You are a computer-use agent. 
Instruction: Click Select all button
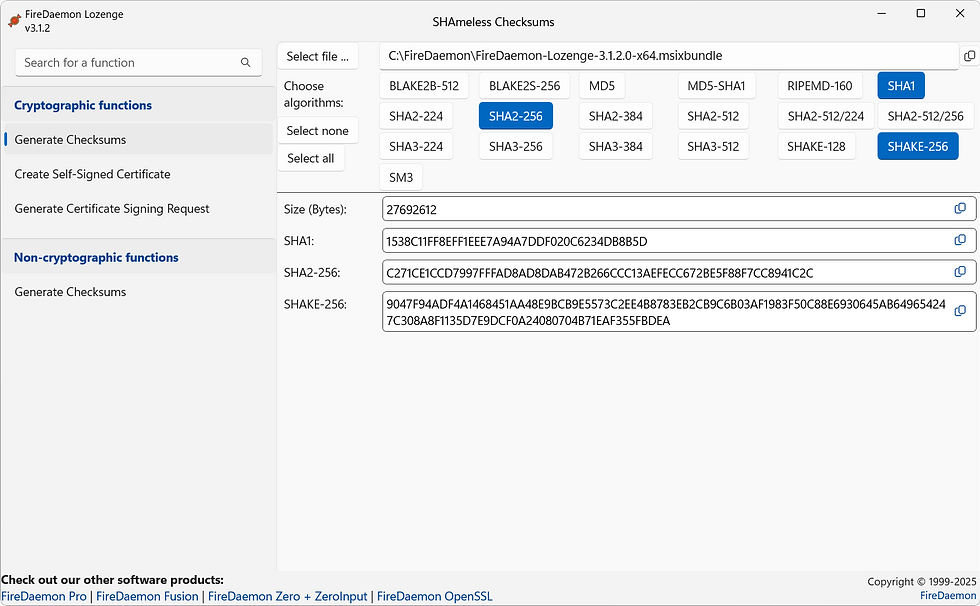click(x=311, y=158)
